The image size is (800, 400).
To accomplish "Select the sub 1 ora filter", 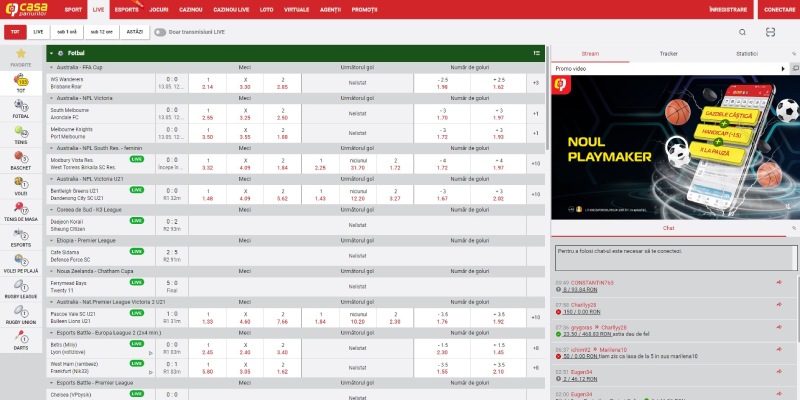I will coord(67,32).
